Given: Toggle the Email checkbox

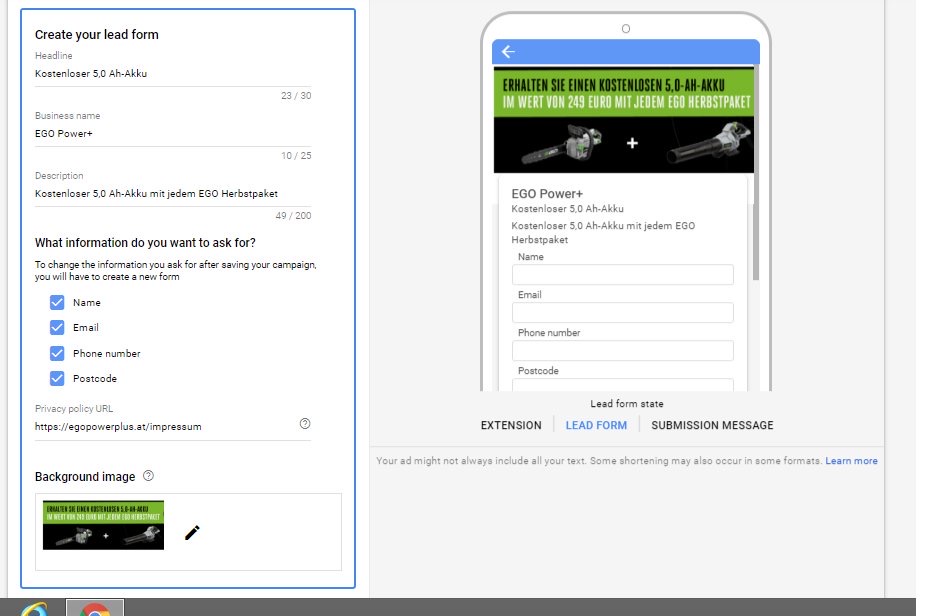Looking at the screenshot, I should click(x=57, y=327).
